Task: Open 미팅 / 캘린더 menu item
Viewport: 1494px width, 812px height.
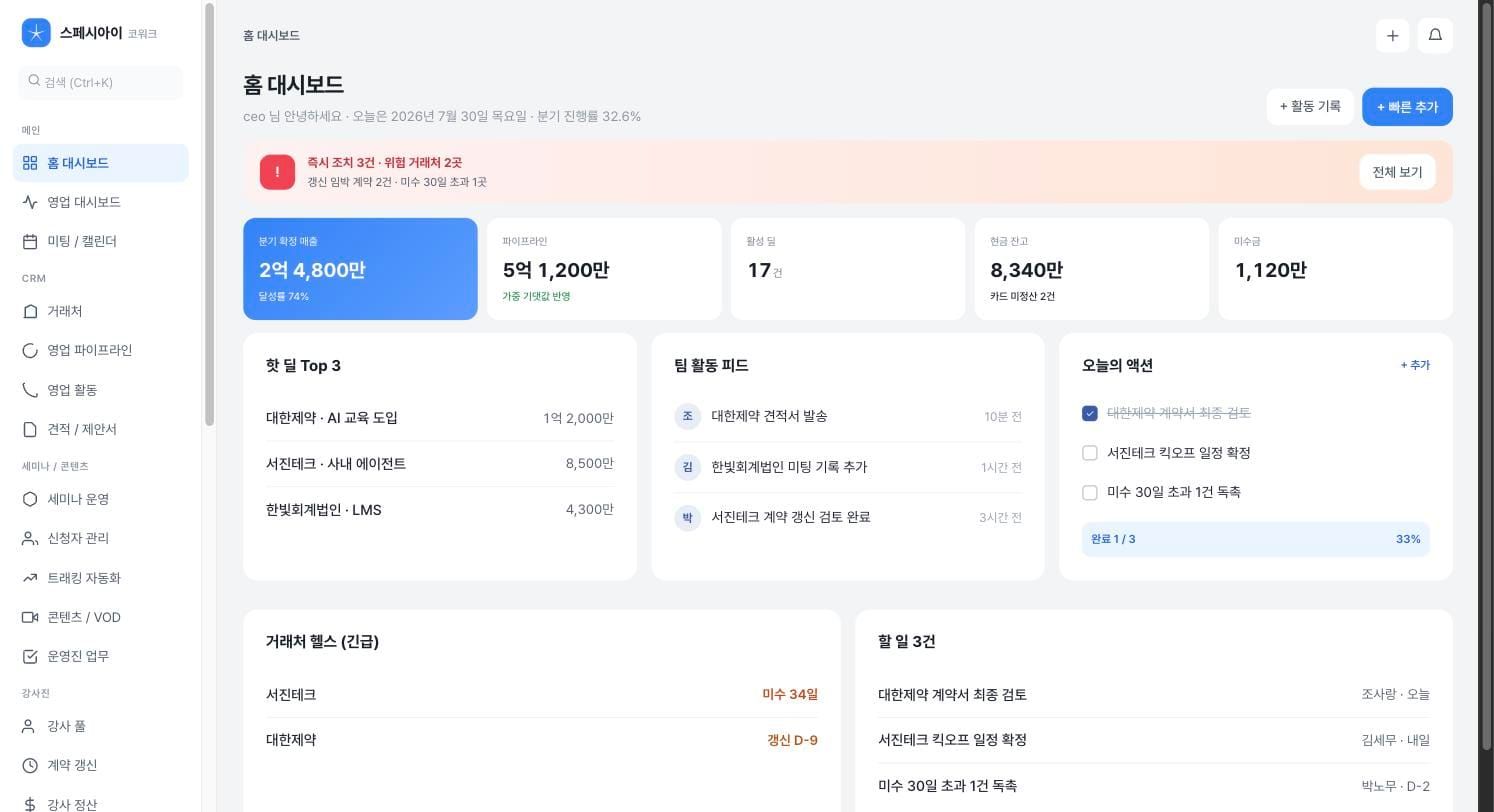Action: (100, 241)
